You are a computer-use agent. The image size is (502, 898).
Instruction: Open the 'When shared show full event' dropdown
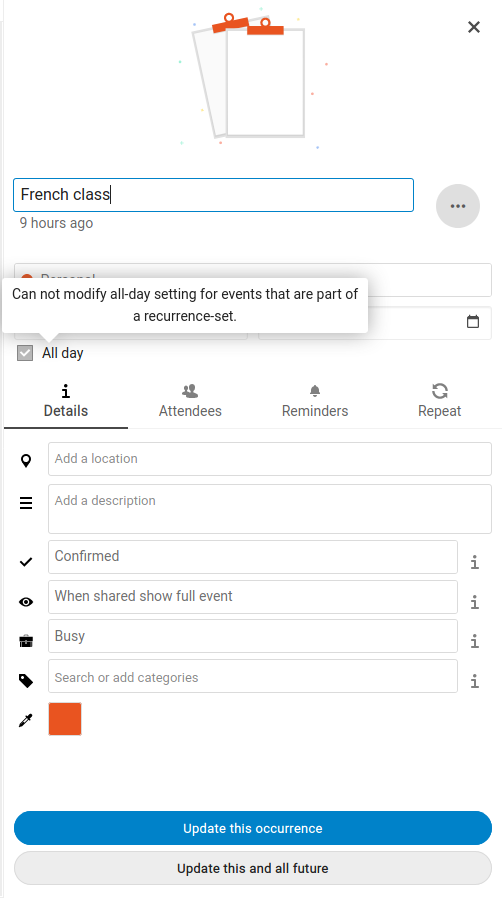tap(252, 597)
